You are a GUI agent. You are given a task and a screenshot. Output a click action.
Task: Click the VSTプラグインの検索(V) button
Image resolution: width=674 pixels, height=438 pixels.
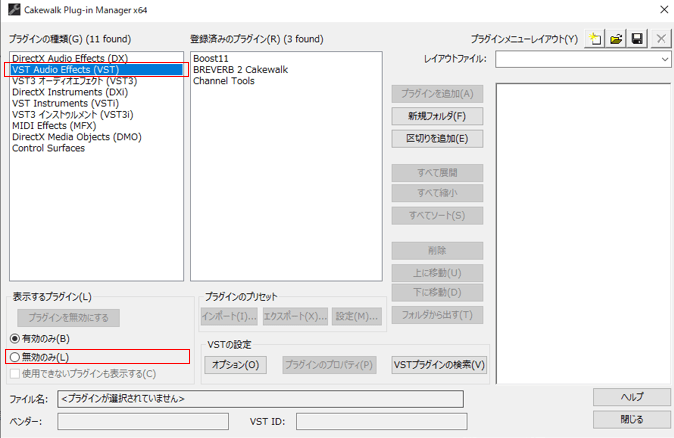[x=439, y=365]
